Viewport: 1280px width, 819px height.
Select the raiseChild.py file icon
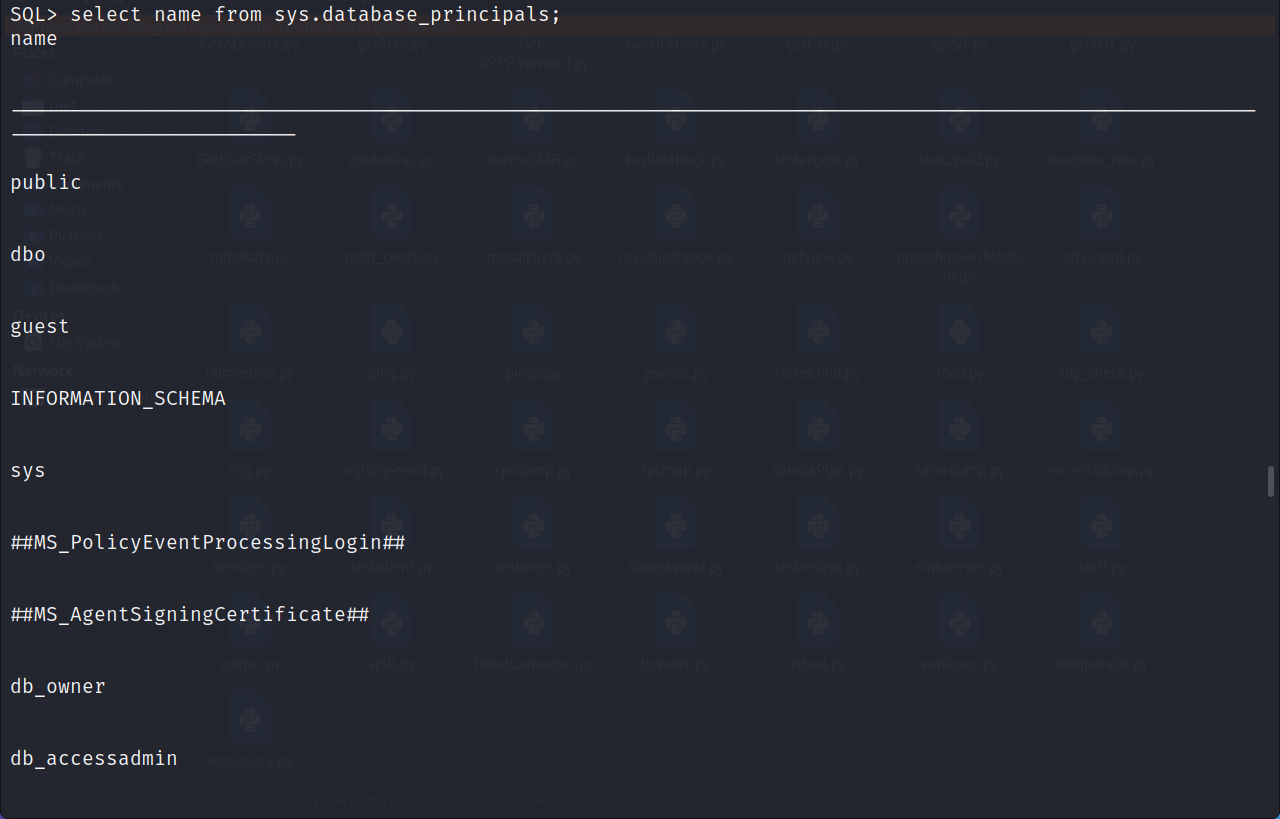[818, 330]
